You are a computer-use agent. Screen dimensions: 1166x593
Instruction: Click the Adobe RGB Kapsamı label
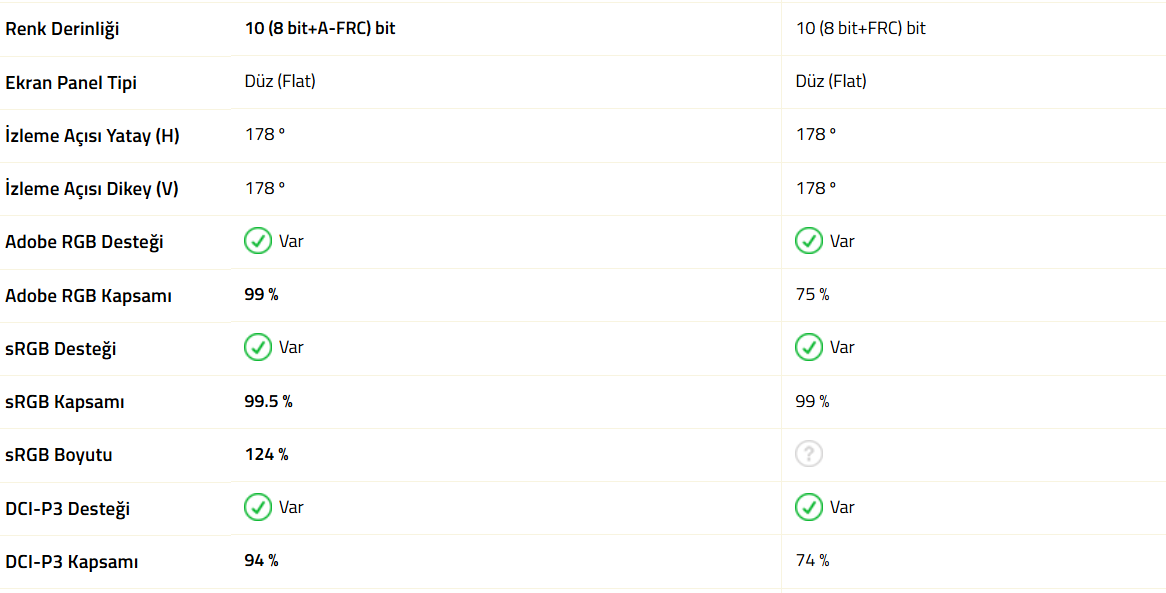[88, 296]
